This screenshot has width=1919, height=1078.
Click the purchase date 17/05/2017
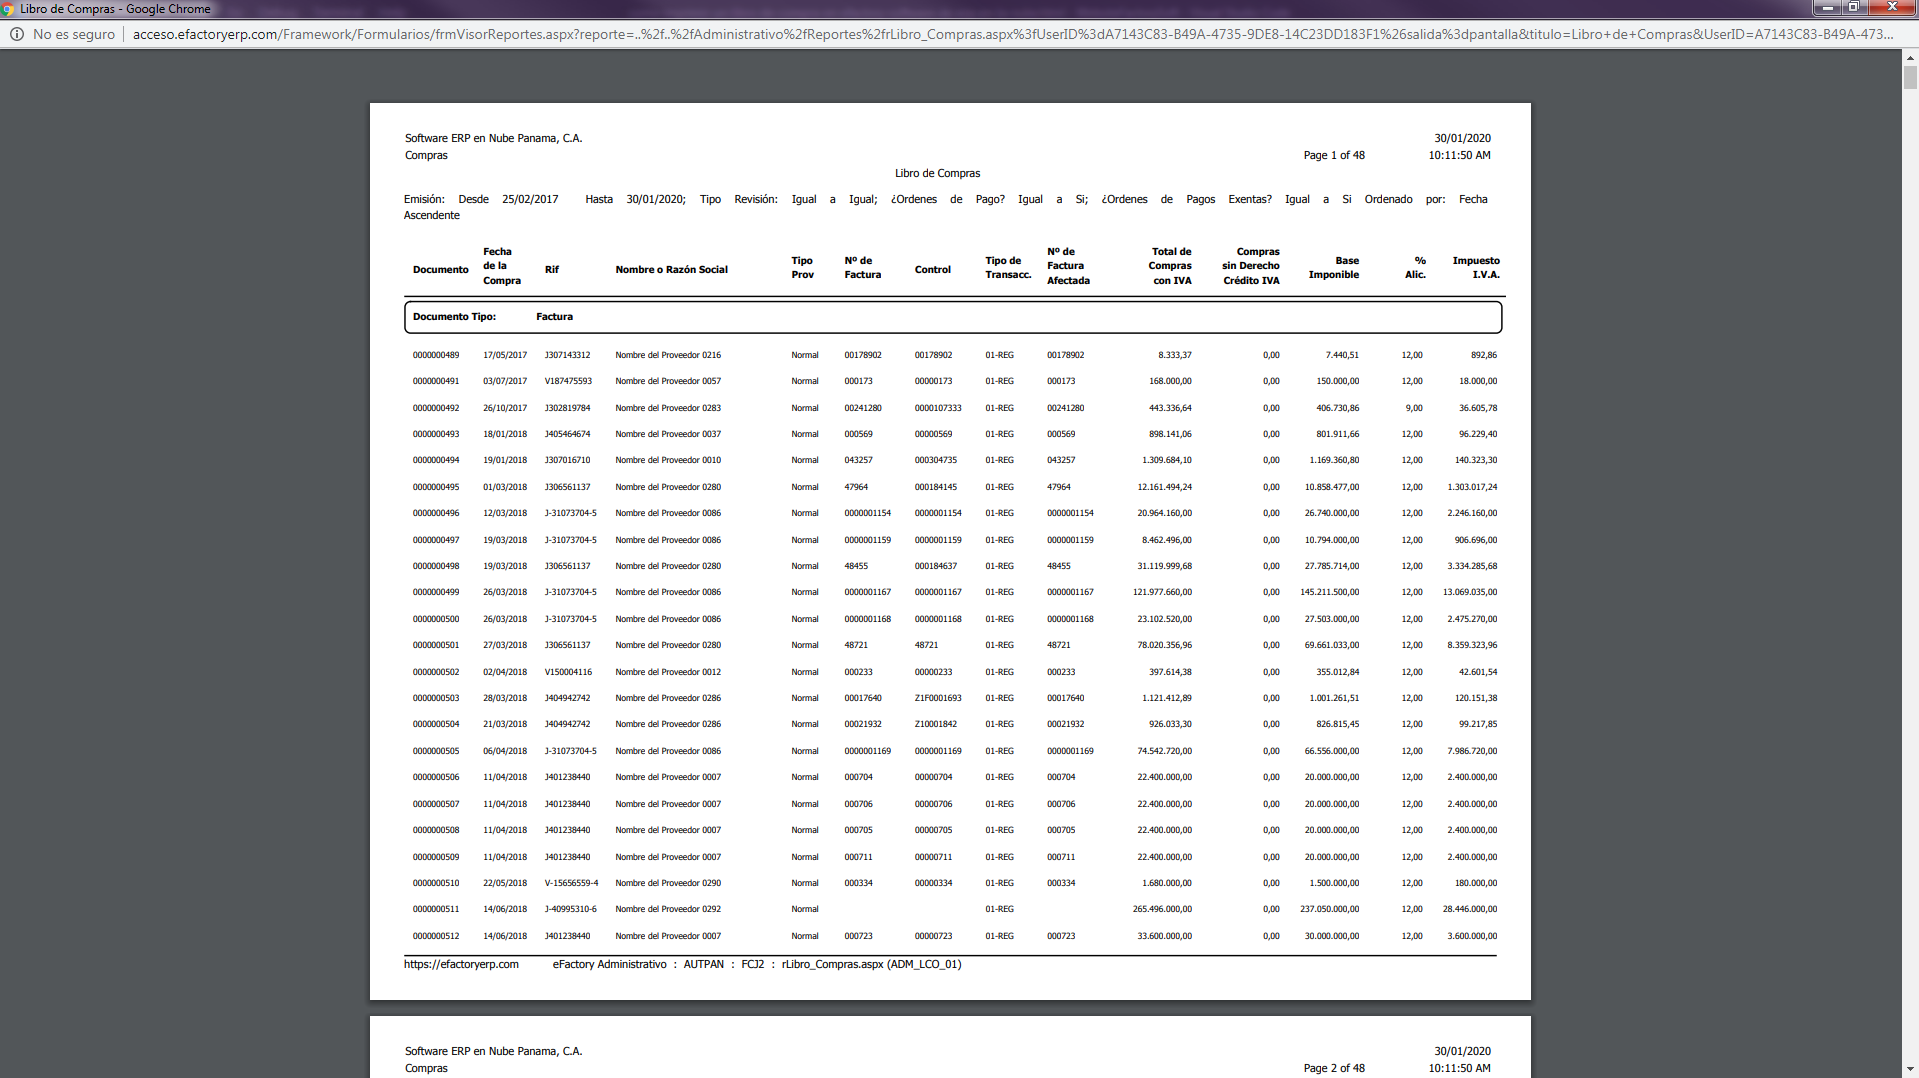click(x=505, y=355)
